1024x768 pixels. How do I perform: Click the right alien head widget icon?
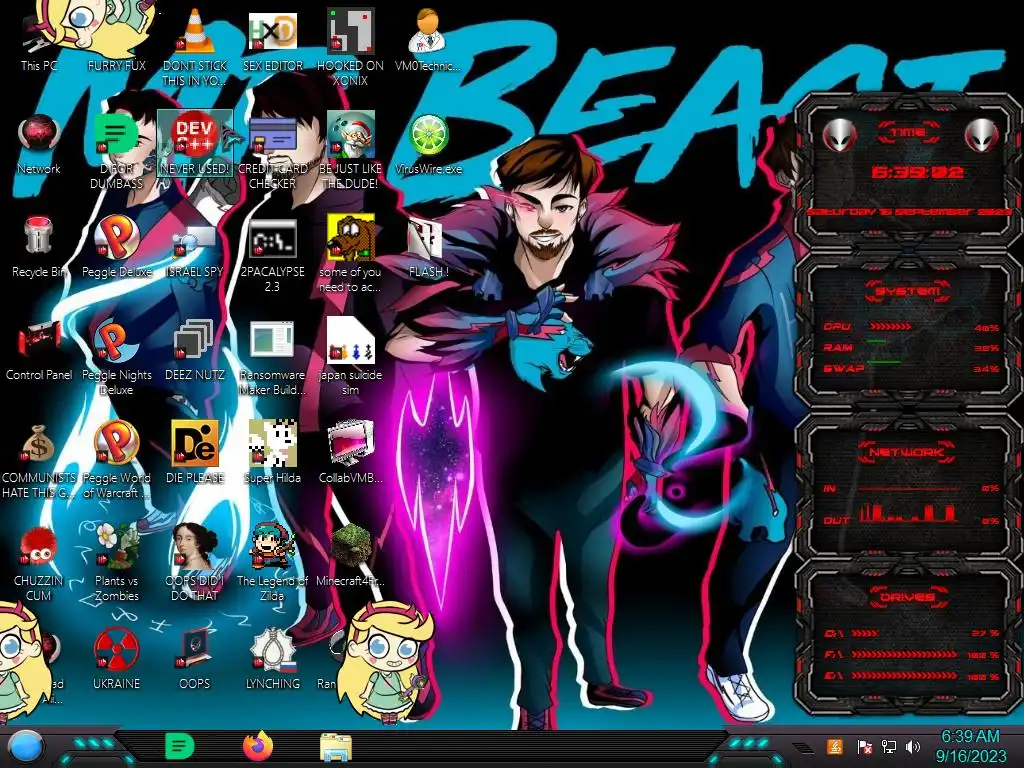tap(982, 135)
